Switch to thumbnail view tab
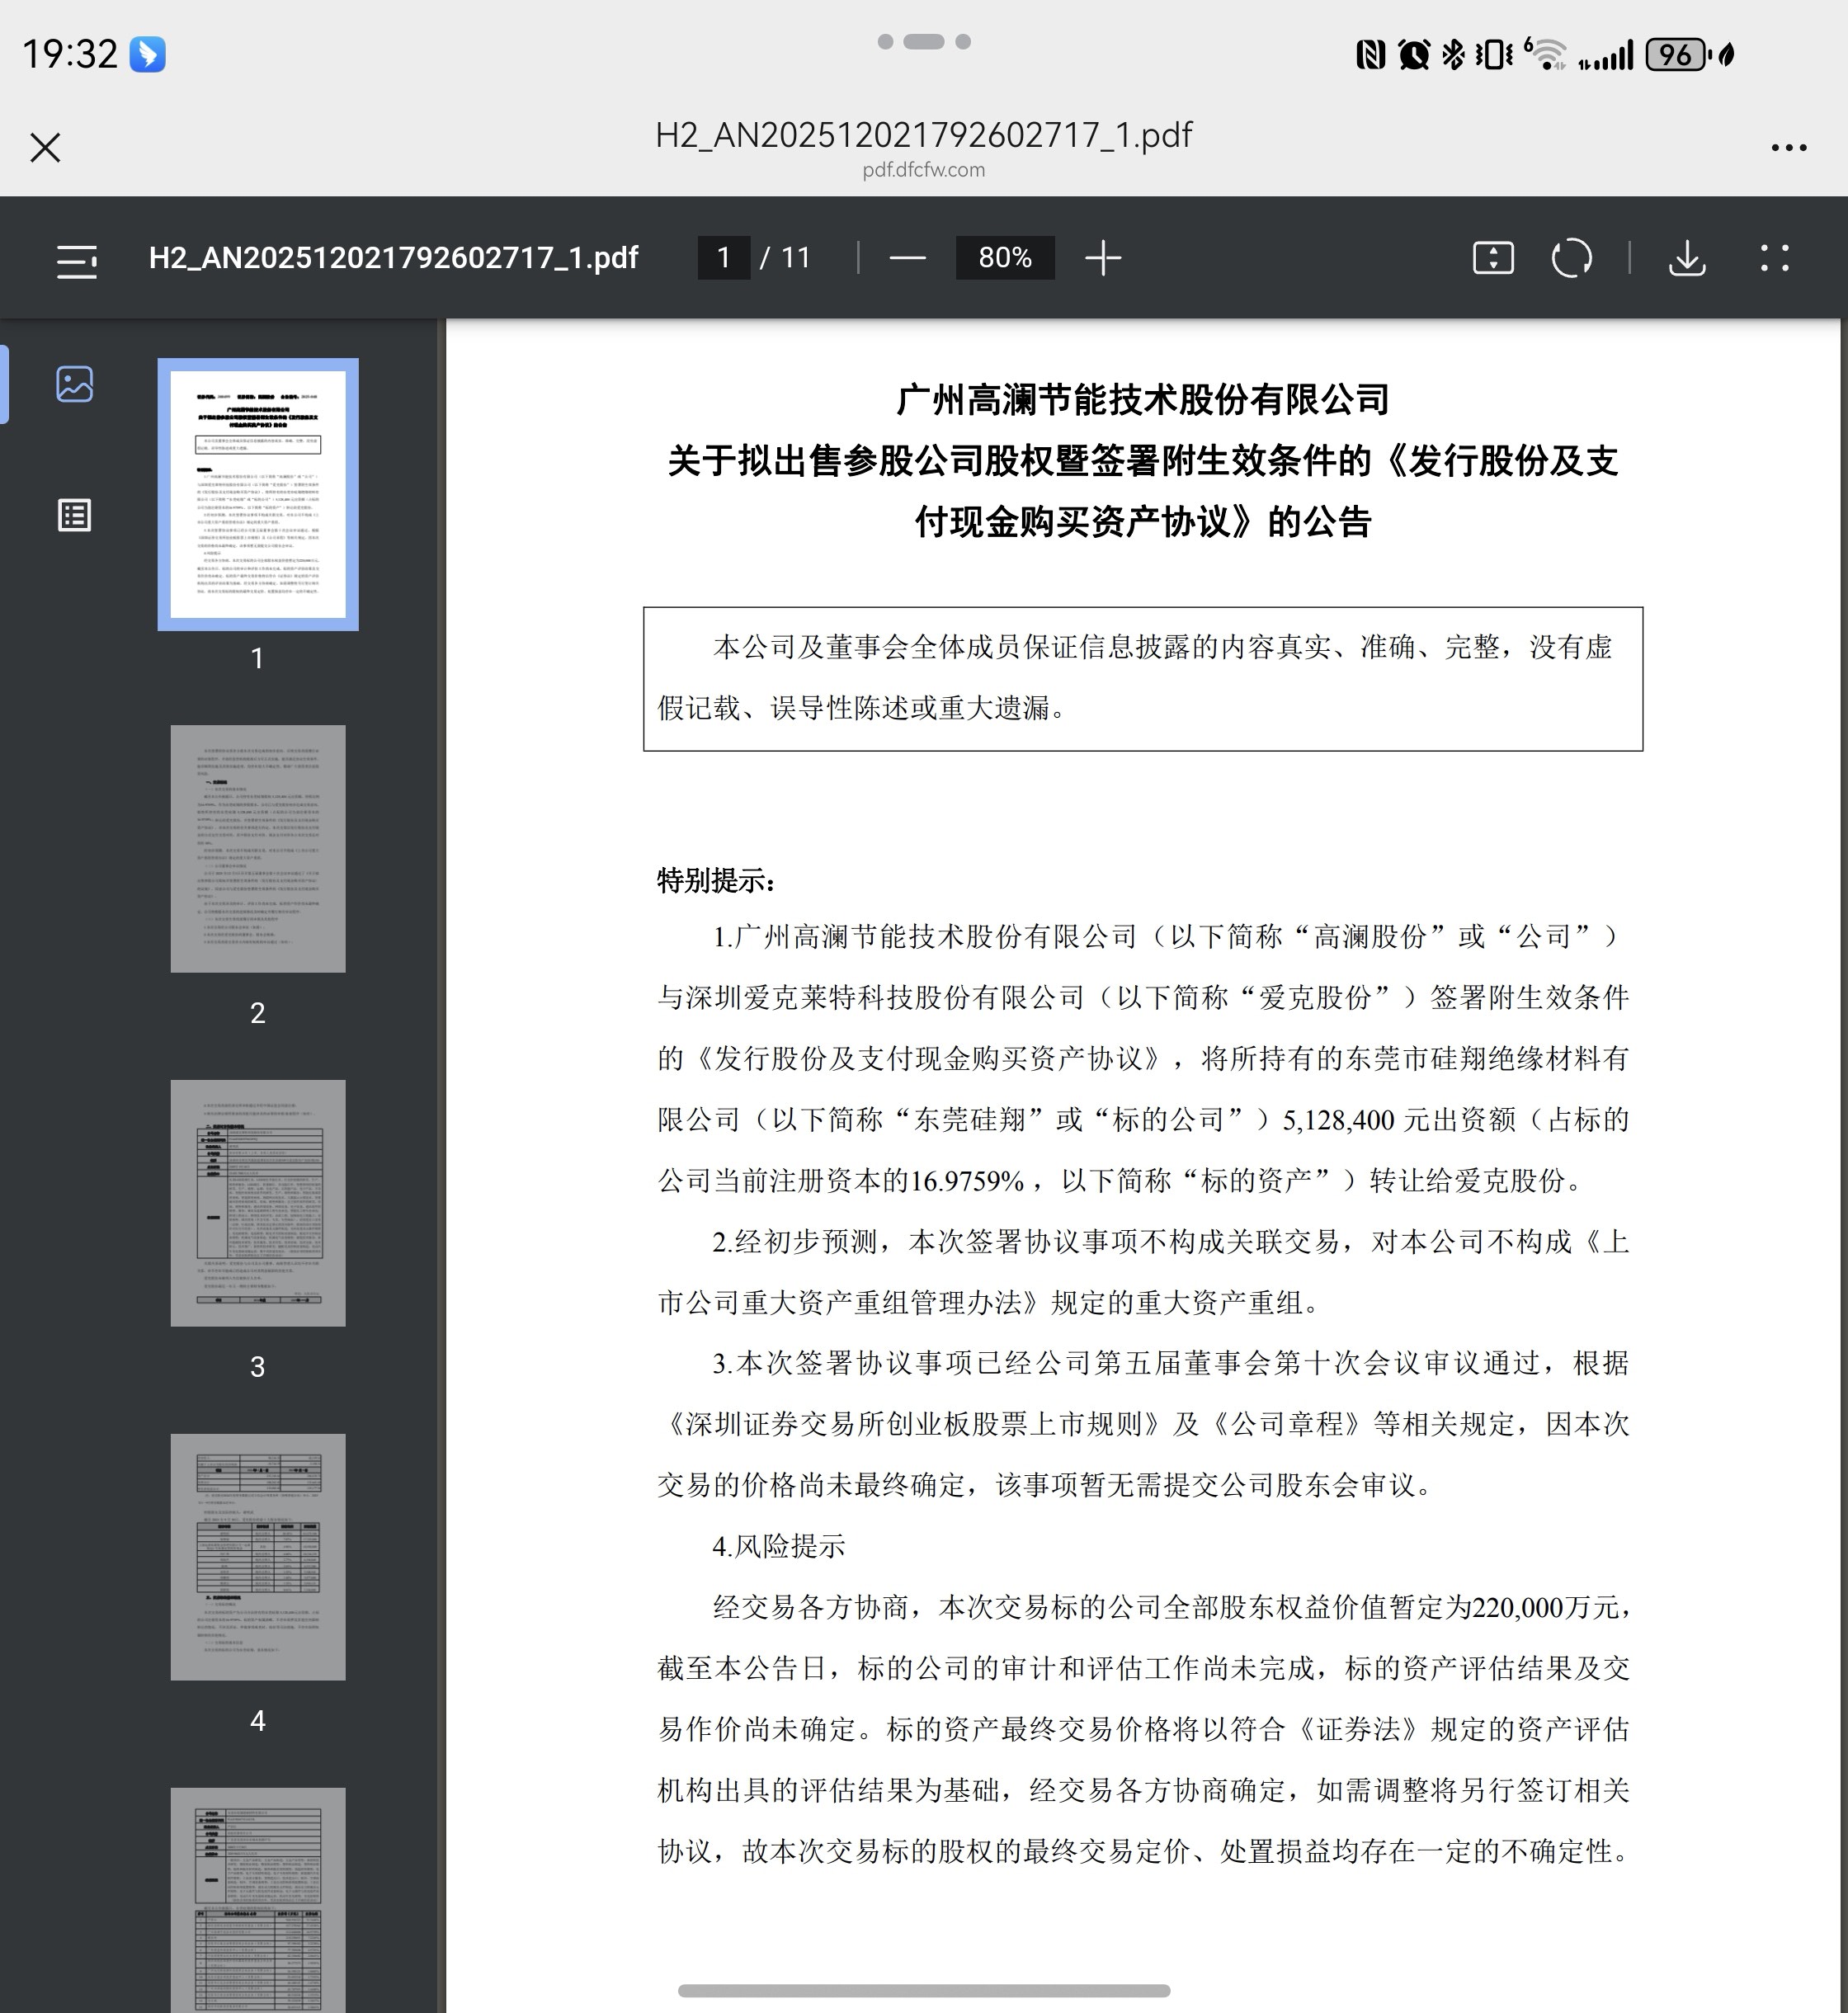 tap(75, 384)
